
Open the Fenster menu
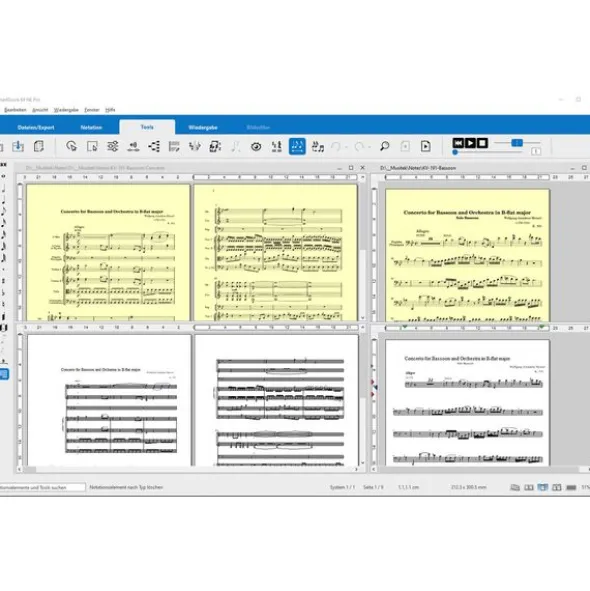tap(92, 110)
